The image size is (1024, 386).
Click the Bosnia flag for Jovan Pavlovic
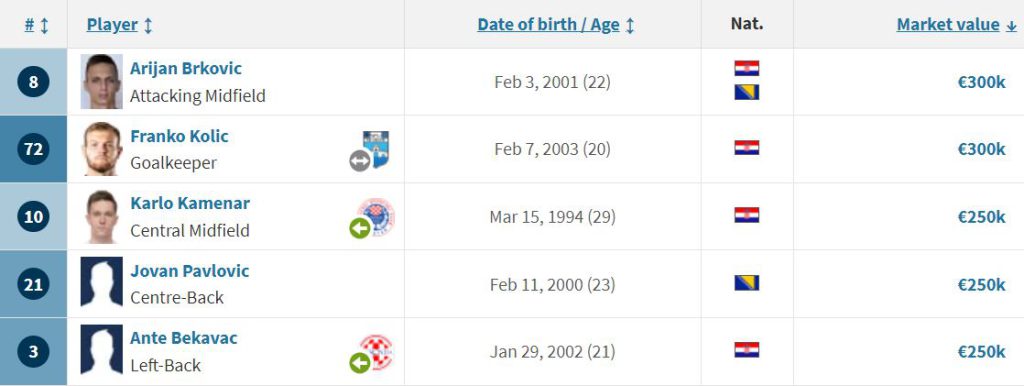point(746,283)
